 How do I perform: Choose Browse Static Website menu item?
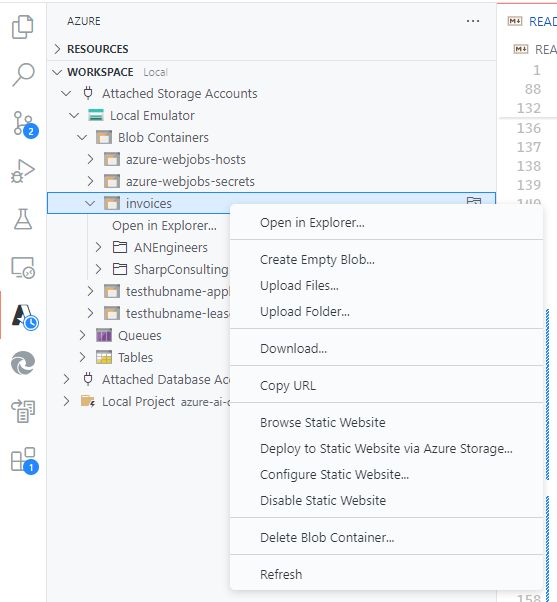tap(386, 422)
